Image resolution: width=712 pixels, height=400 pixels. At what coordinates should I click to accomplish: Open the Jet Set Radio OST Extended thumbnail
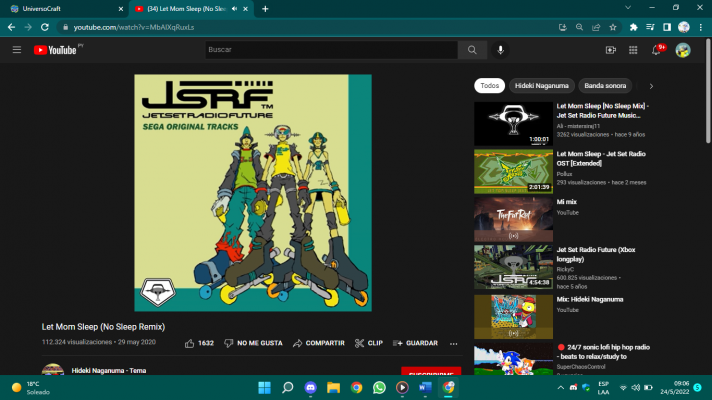512,170
